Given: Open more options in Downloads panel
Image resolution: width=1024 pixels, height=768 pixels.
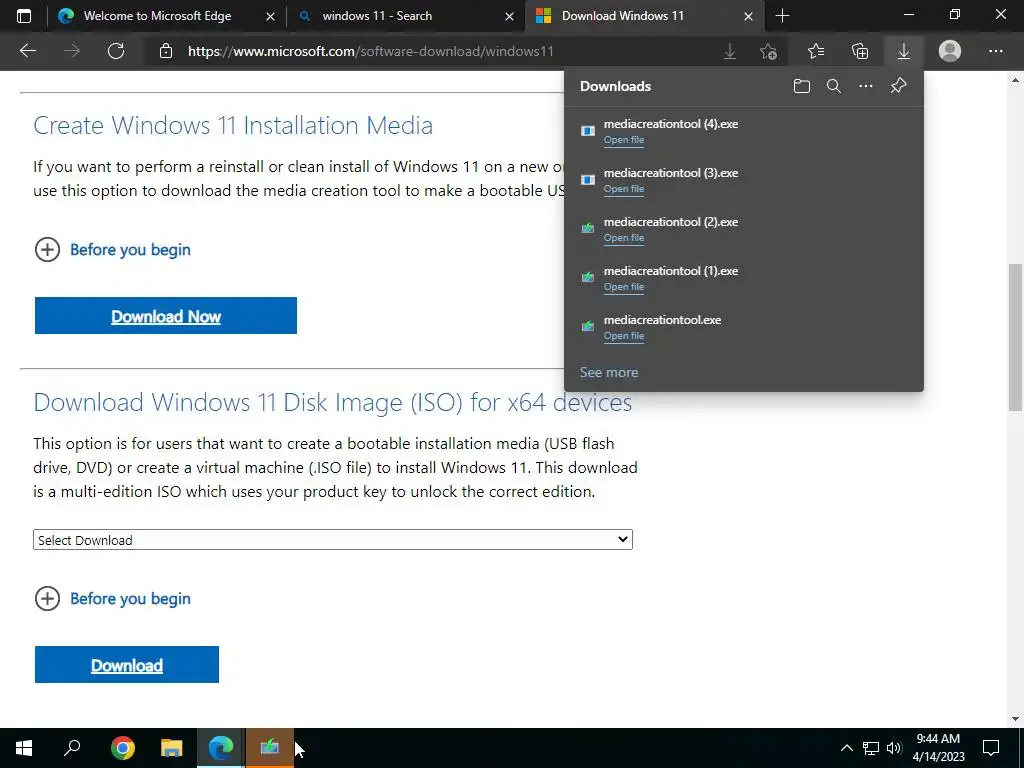Looking at the screenshot, I should tap(866, 86).
